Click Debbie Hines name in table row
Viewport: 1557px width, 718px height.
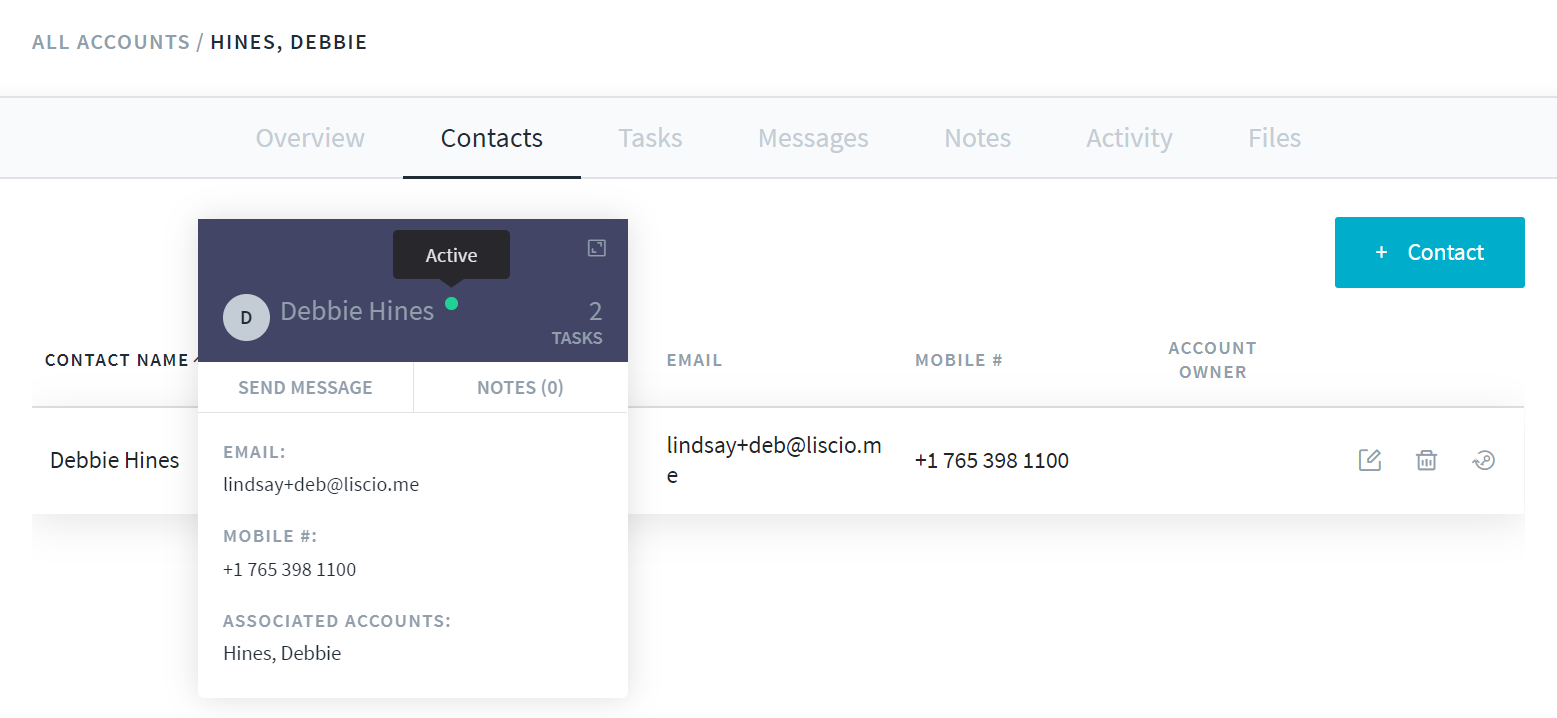tap(115, 460)
